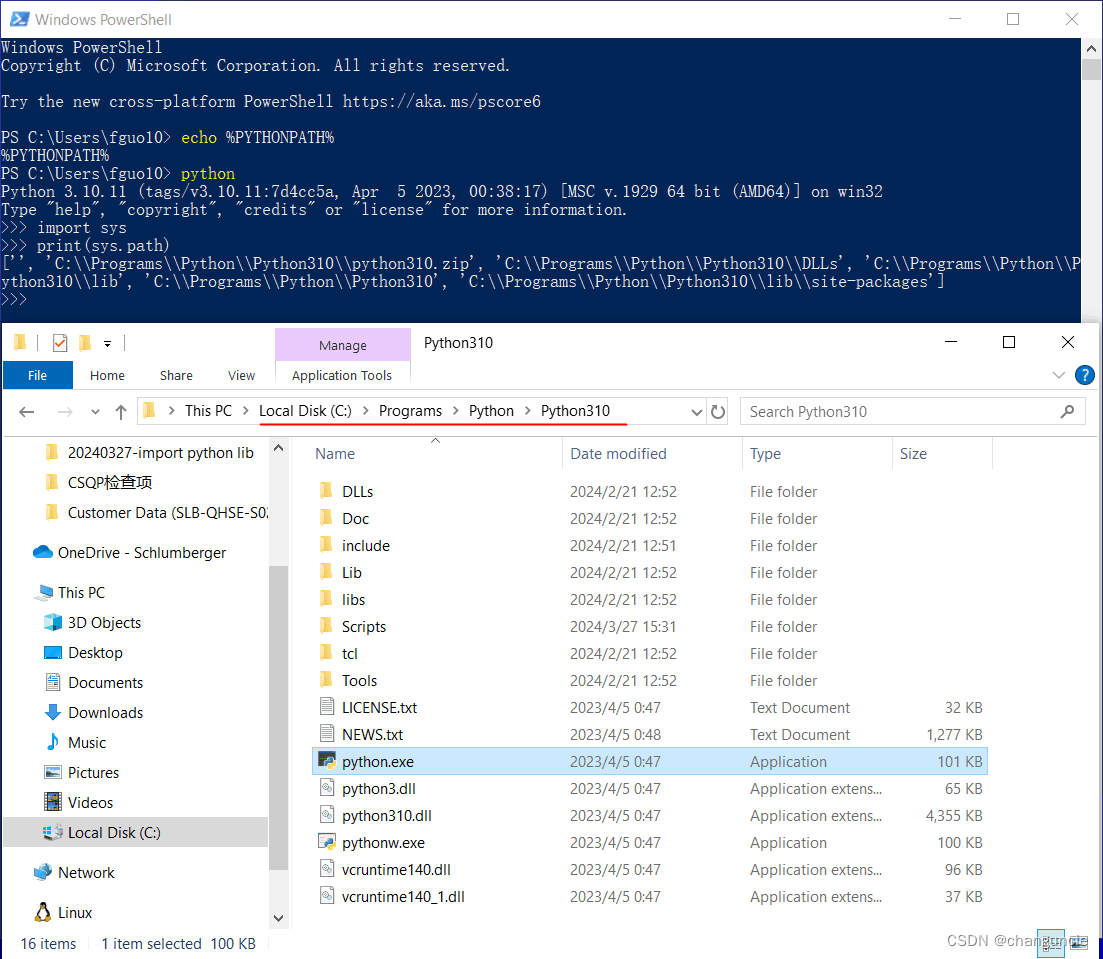Screen dimensions: 1103x959
Task: Open the File menu tab
Action: (x=37, y=375)
